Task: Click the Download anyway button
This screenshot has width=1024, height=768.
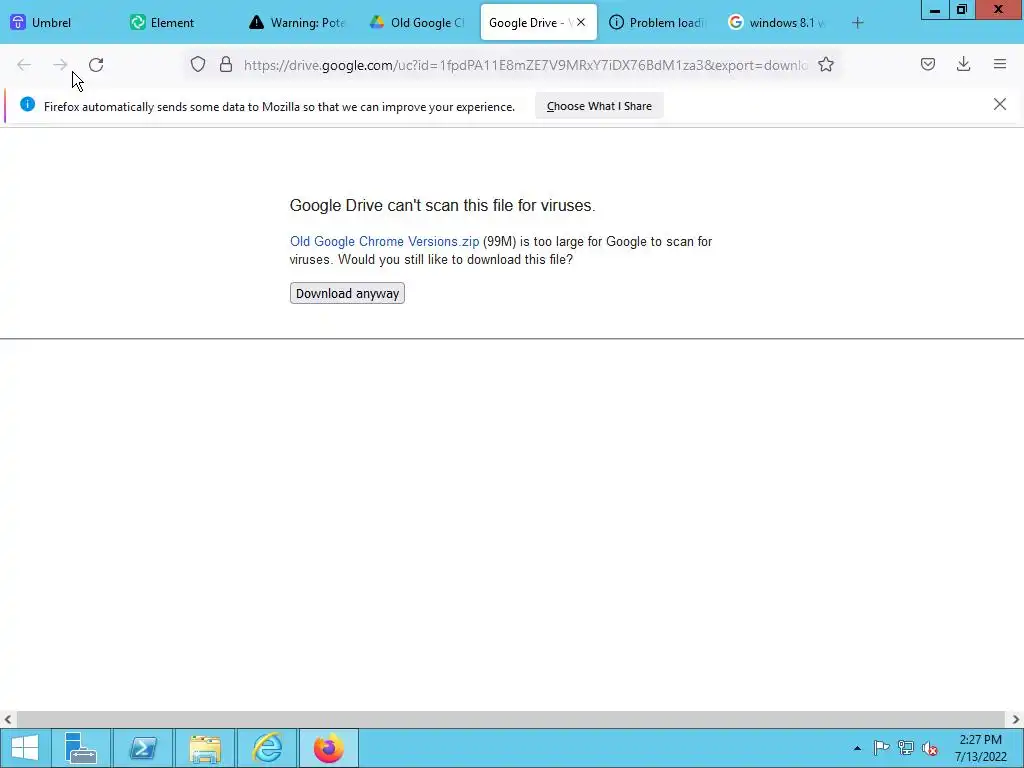Action: tap(347, 293)
